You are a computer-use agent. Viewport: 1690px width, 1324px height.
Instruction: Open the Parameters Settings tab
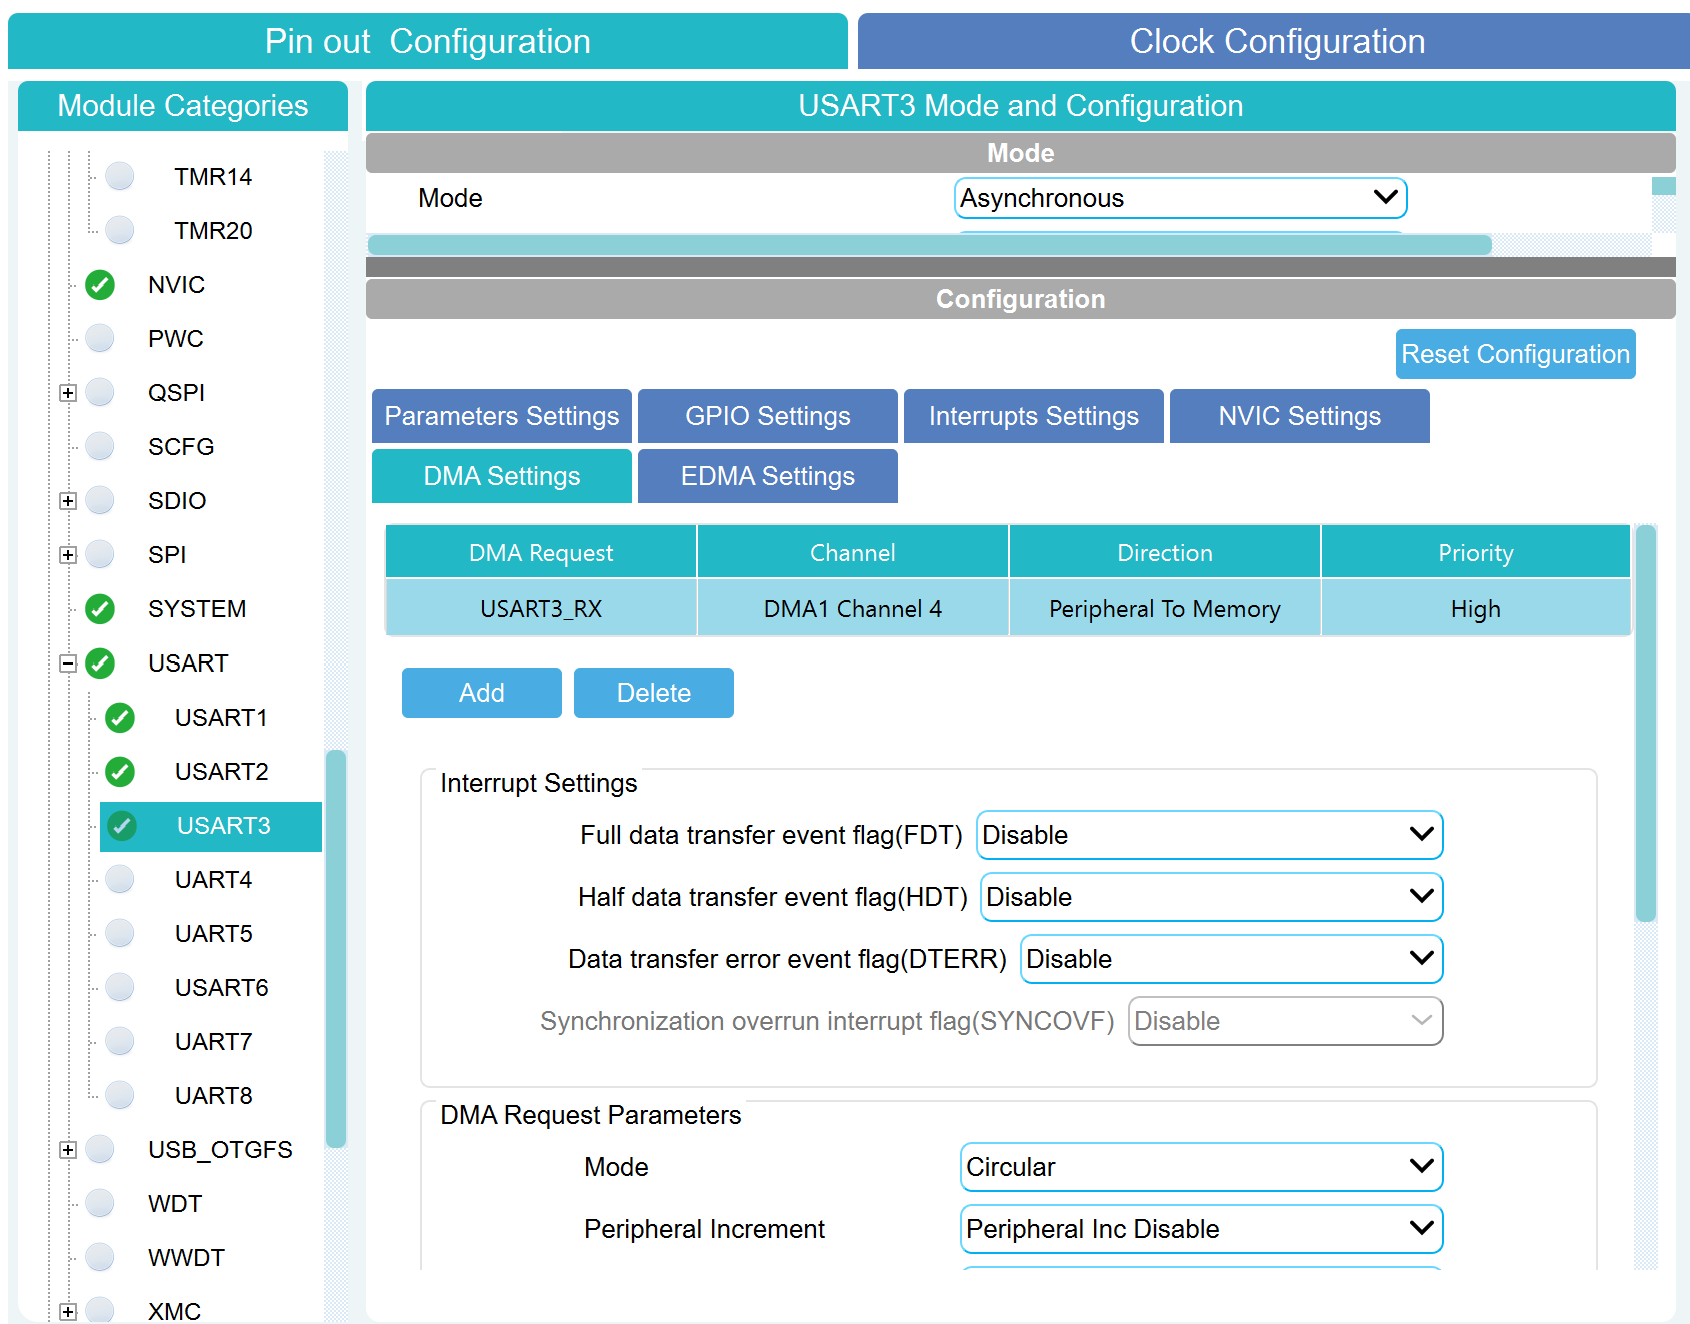click(x=502, y=416)
